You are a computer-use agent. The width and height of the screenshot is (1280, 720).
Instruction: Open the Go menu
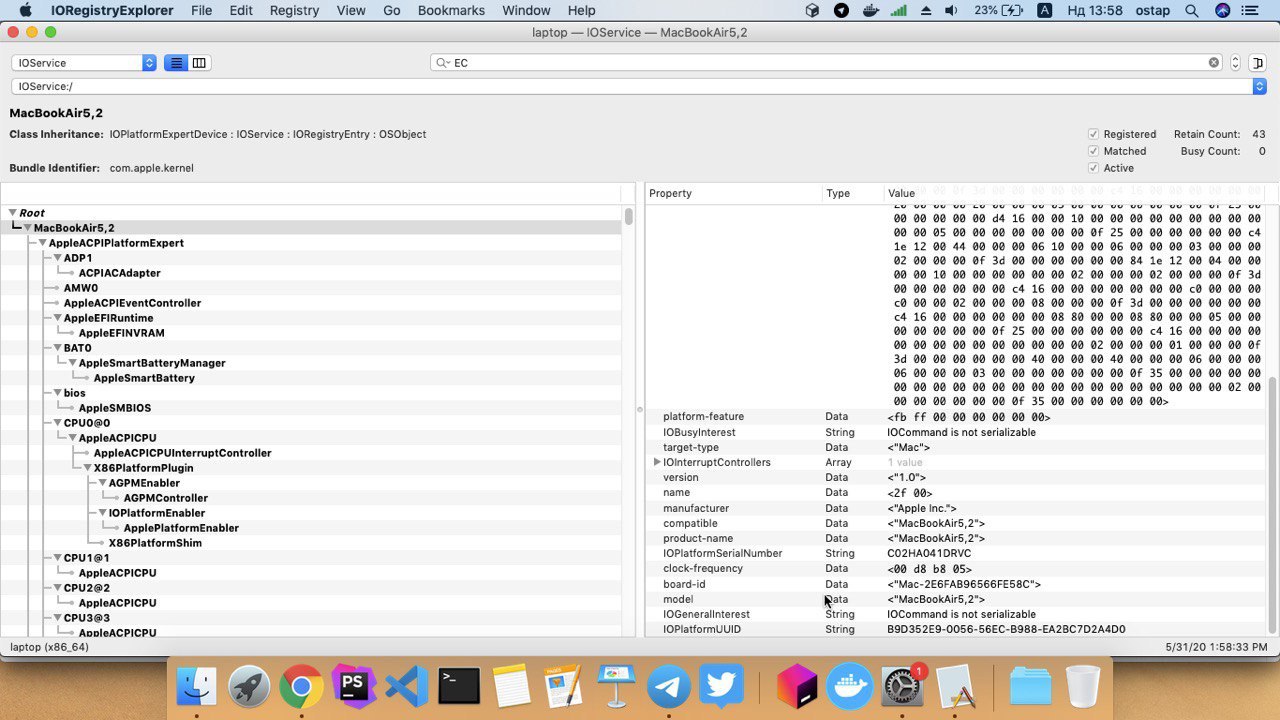point(391,10)
